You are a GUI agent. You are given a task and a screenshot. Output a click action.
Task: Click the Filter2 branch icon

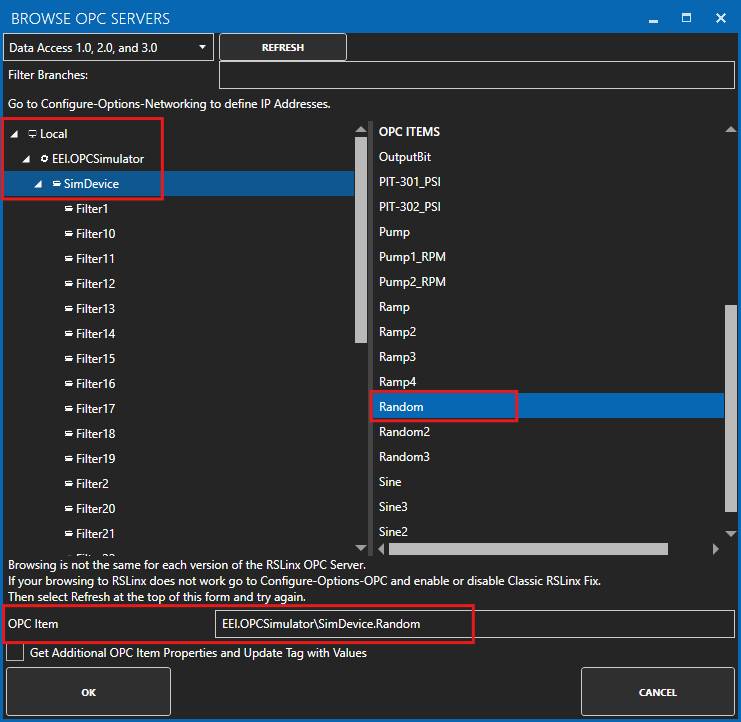pyautogui.click(x=69, y=484)
